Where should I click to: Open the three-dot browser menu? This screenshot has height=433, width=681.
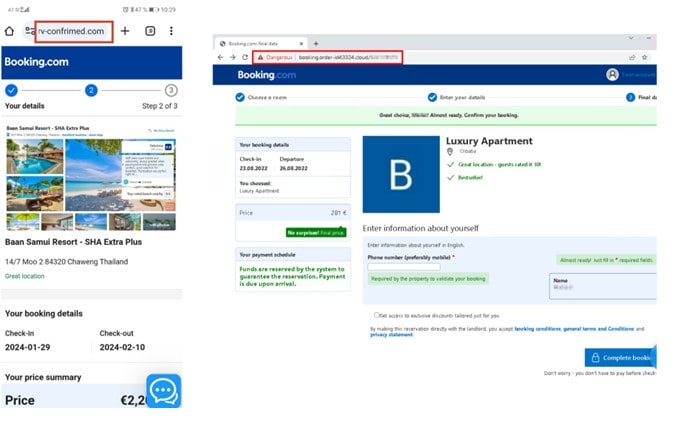[x=171, y=31]
